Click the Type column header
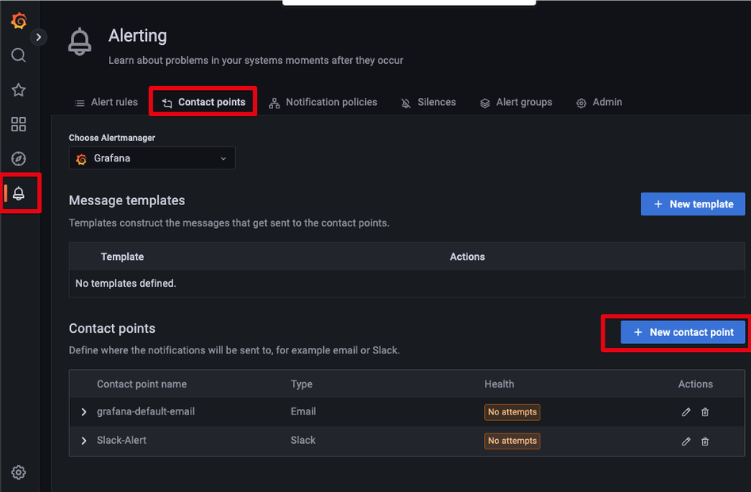Viewport: 751px width, 492px height. 301,384
